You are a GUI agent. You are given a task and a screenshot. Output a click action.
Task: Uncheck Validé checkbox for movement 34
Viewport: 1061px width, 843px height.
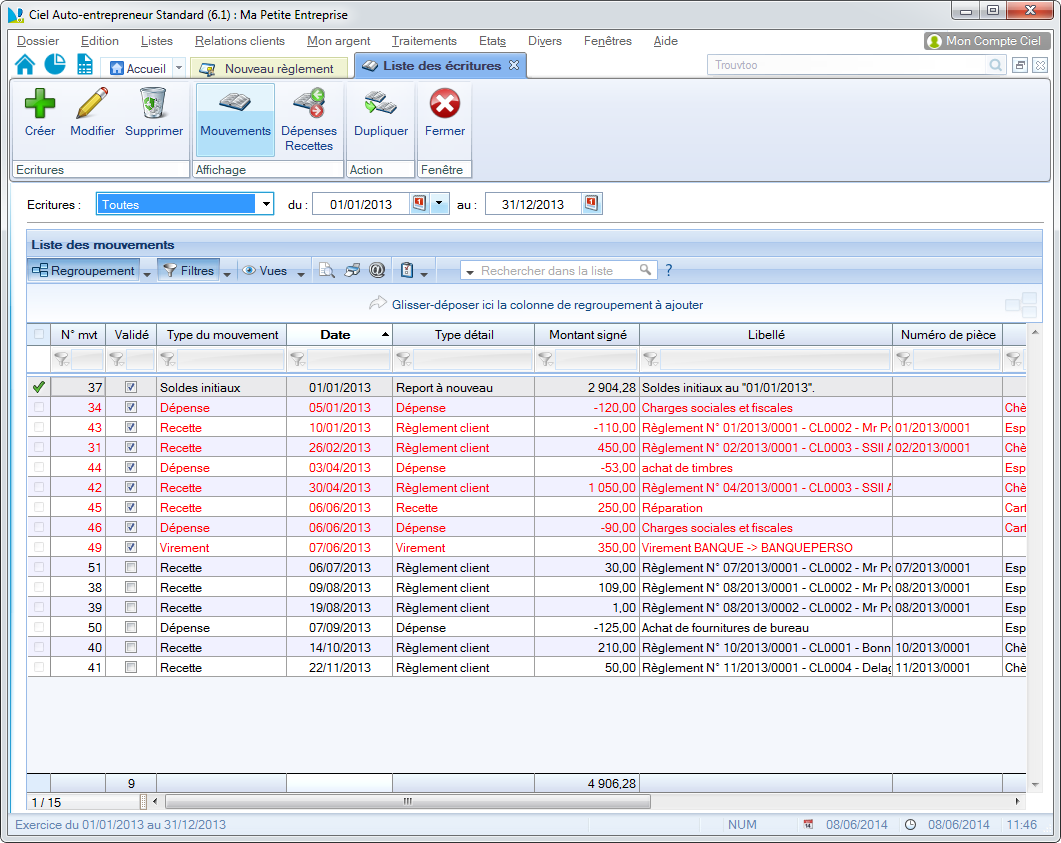tap(130, 408)
